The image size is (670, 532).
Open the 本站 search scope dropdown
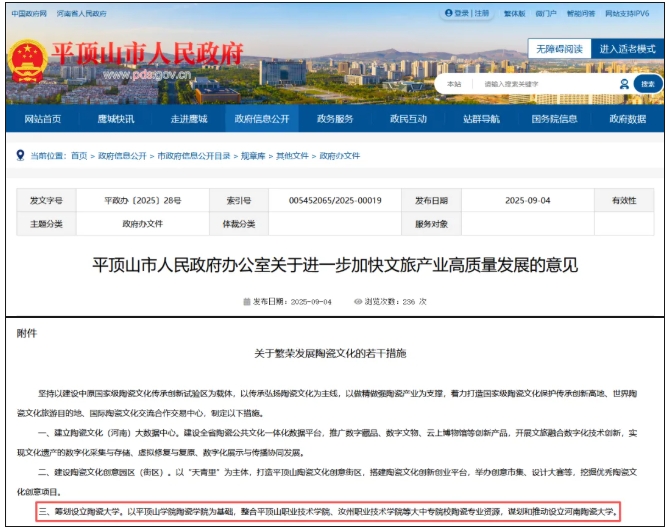coord(456,84)
